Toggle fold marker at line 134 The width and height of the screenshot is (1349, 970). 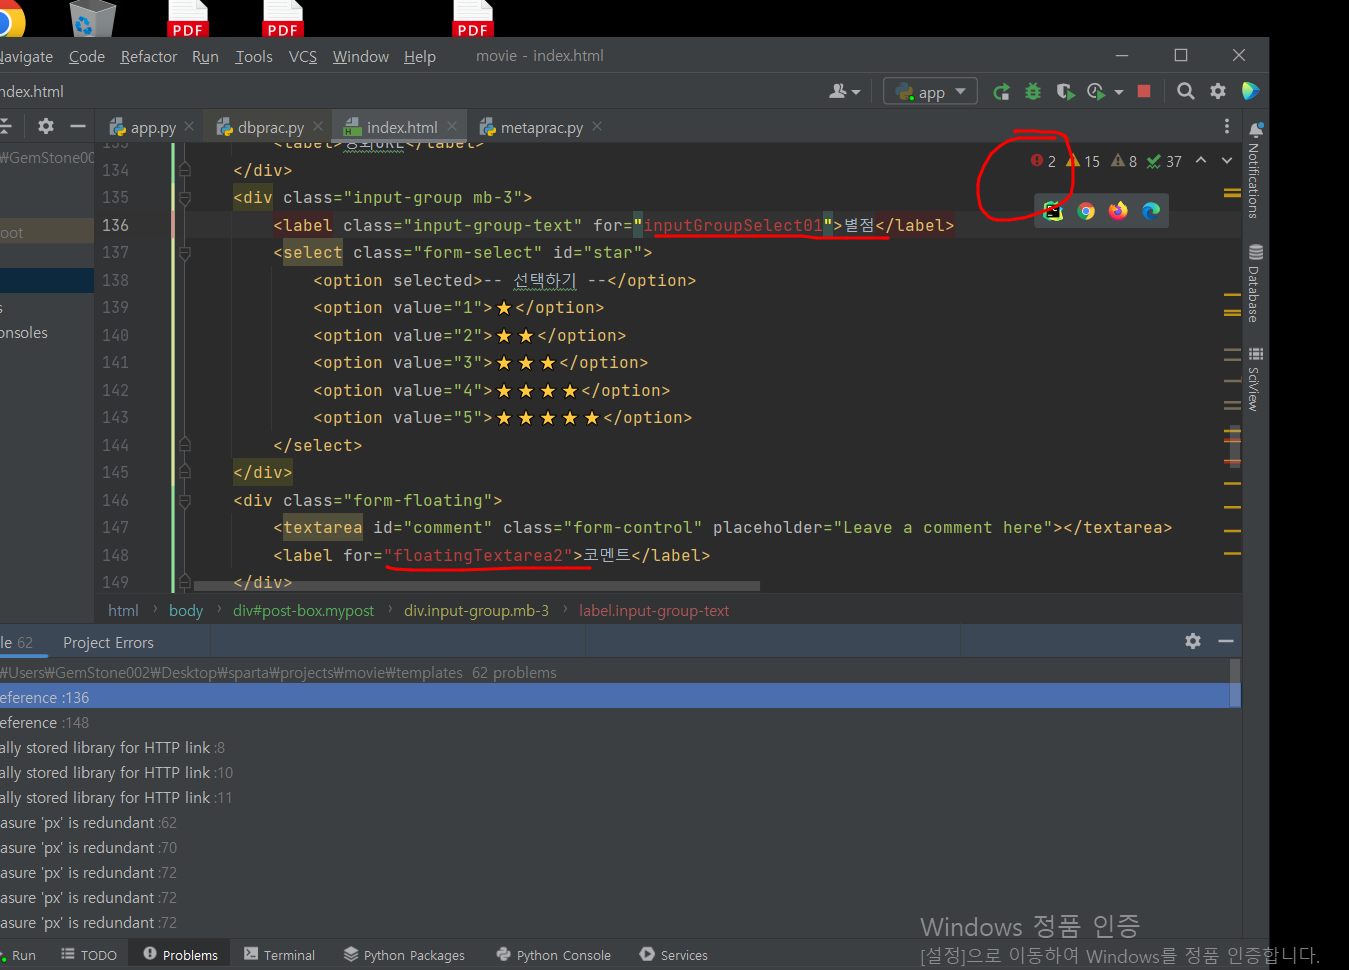[x=185, y=170]
